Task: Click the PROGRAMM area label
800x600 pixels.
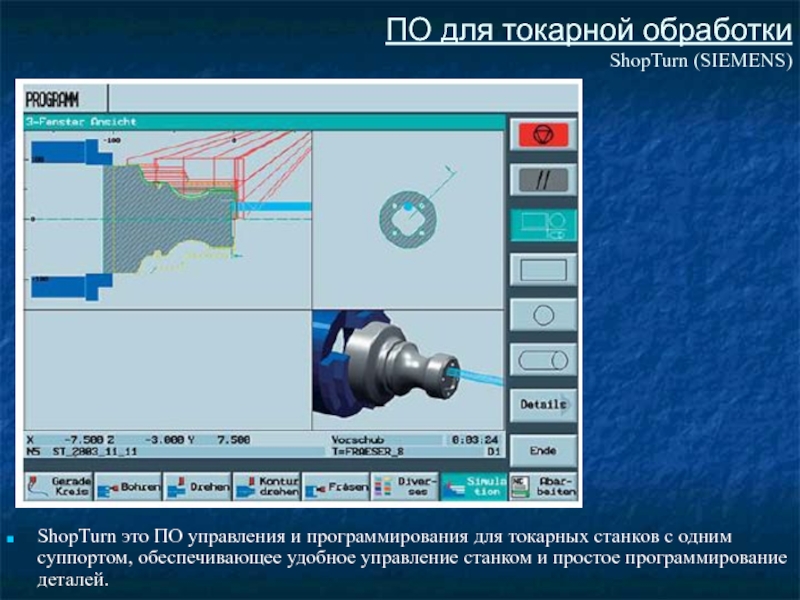Action: (52, 99)
